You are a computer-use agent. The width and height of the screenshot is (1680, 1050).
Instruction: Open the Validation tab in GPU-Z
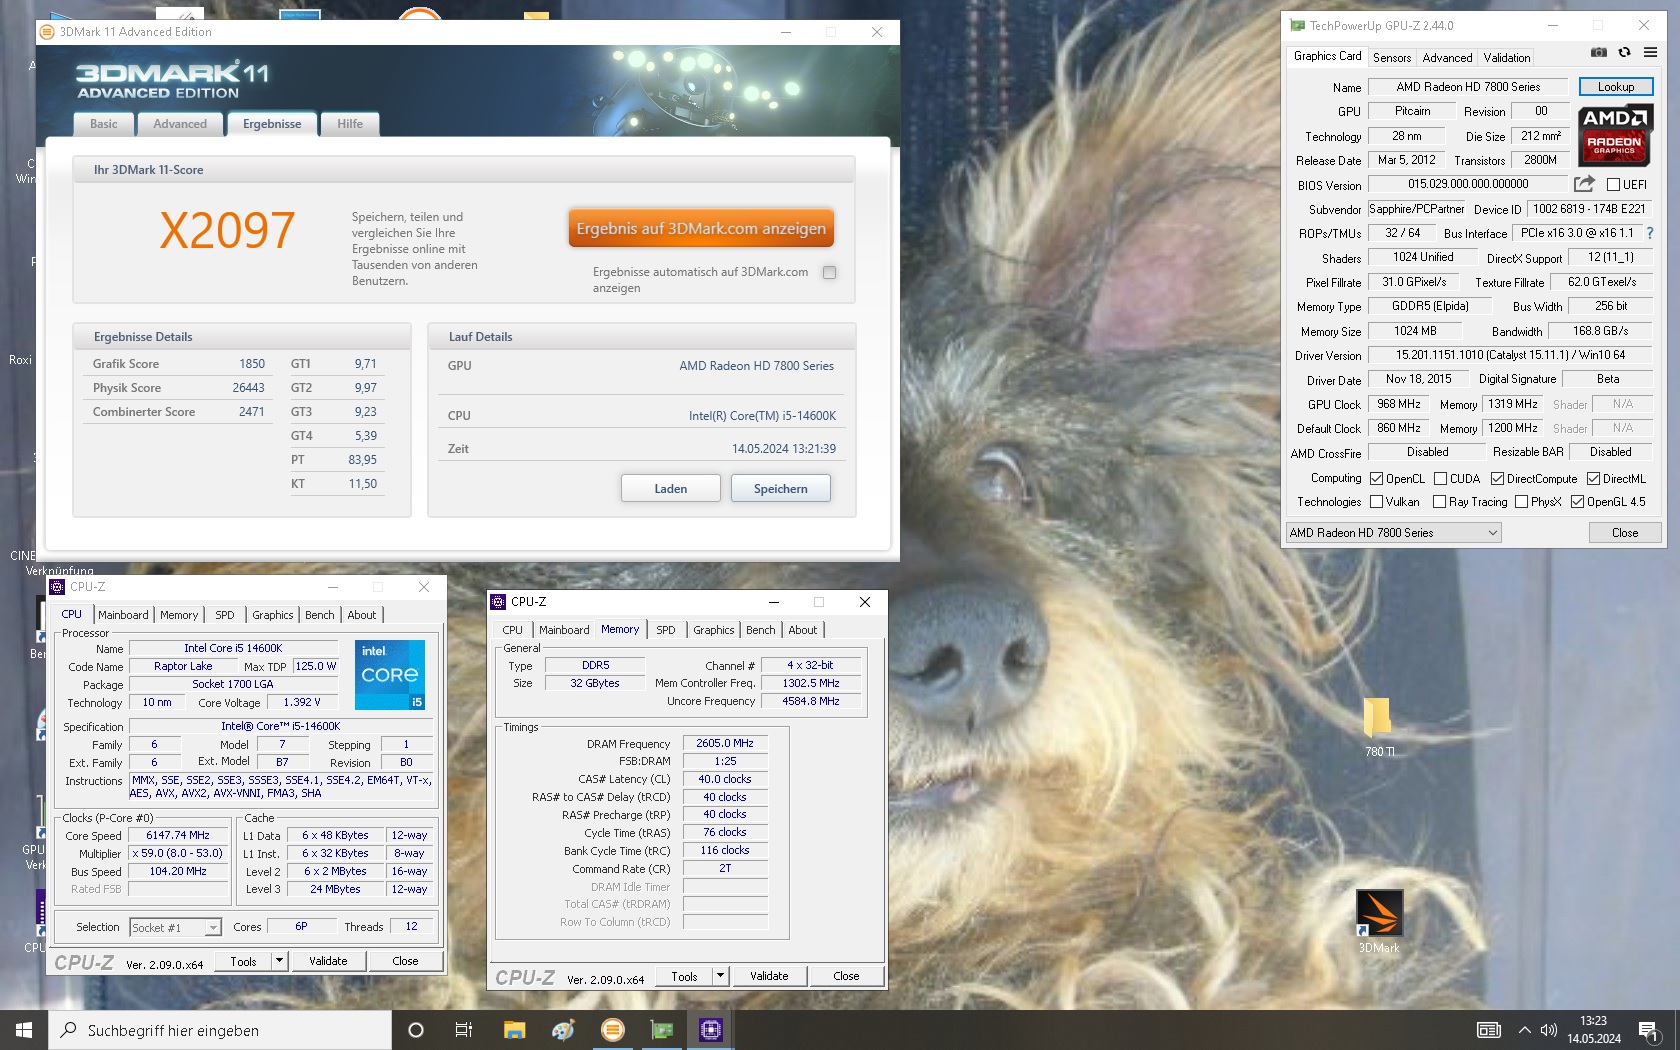[1506, 57]
